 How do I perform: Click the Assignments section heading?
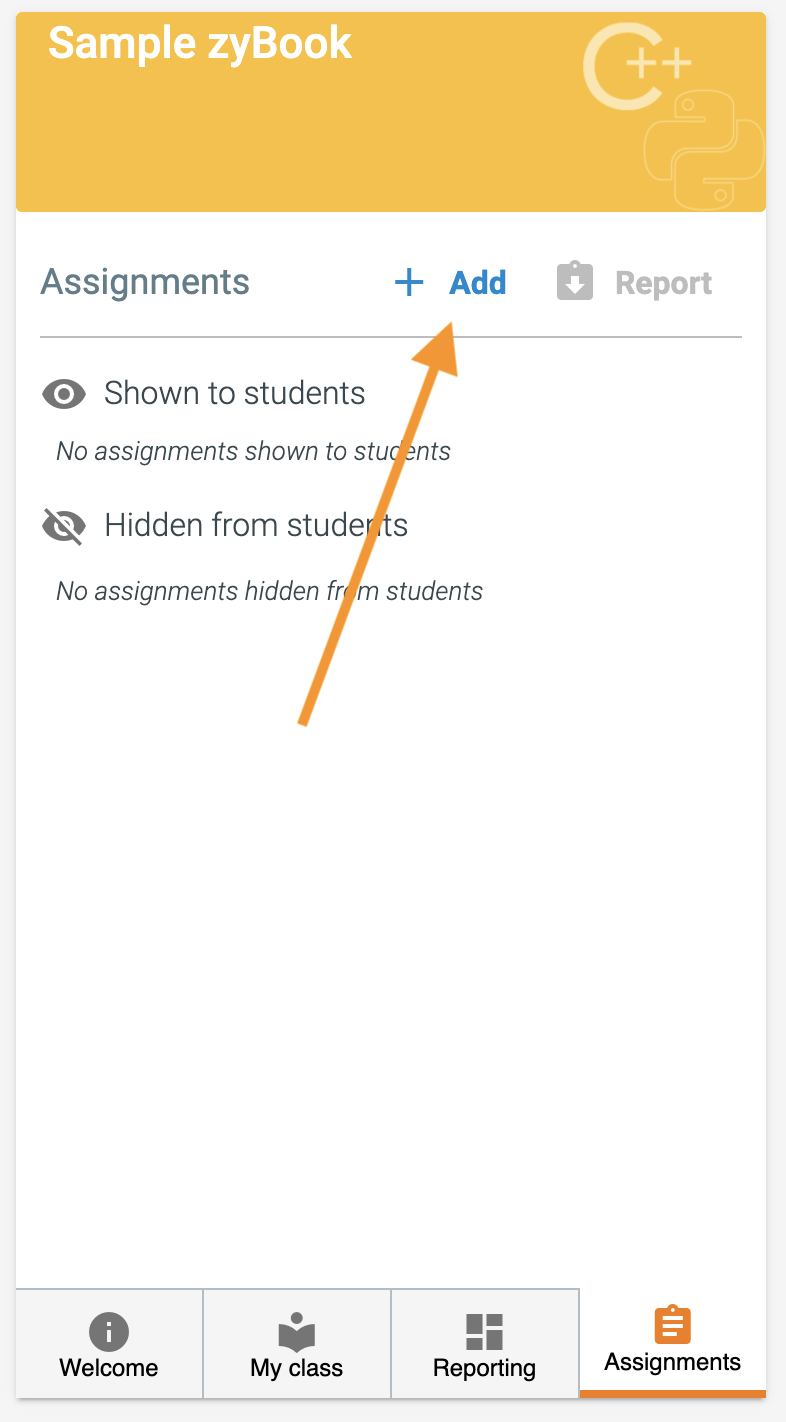pos(145,282)
